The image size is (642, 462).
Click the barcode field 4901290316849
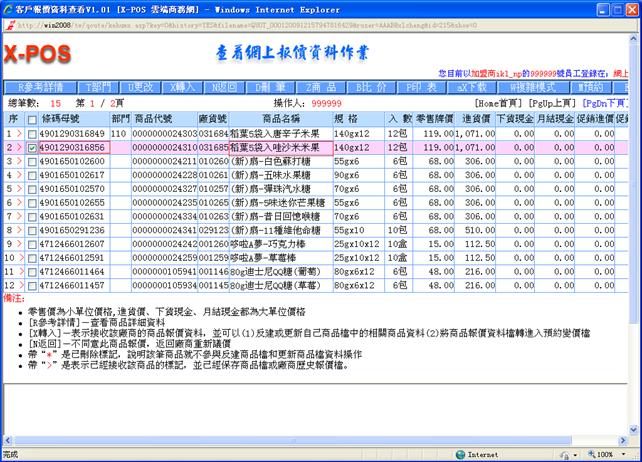[74, 133]
